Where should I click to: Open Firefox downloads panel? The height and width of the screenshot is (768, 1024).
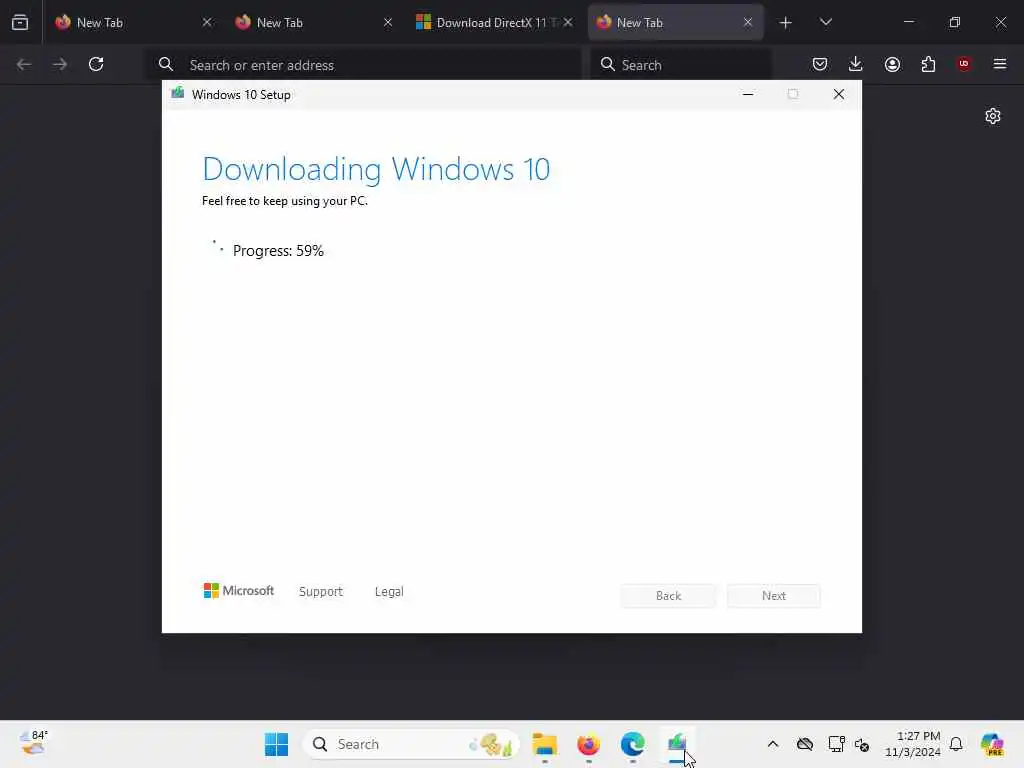[x=856, y=64]
